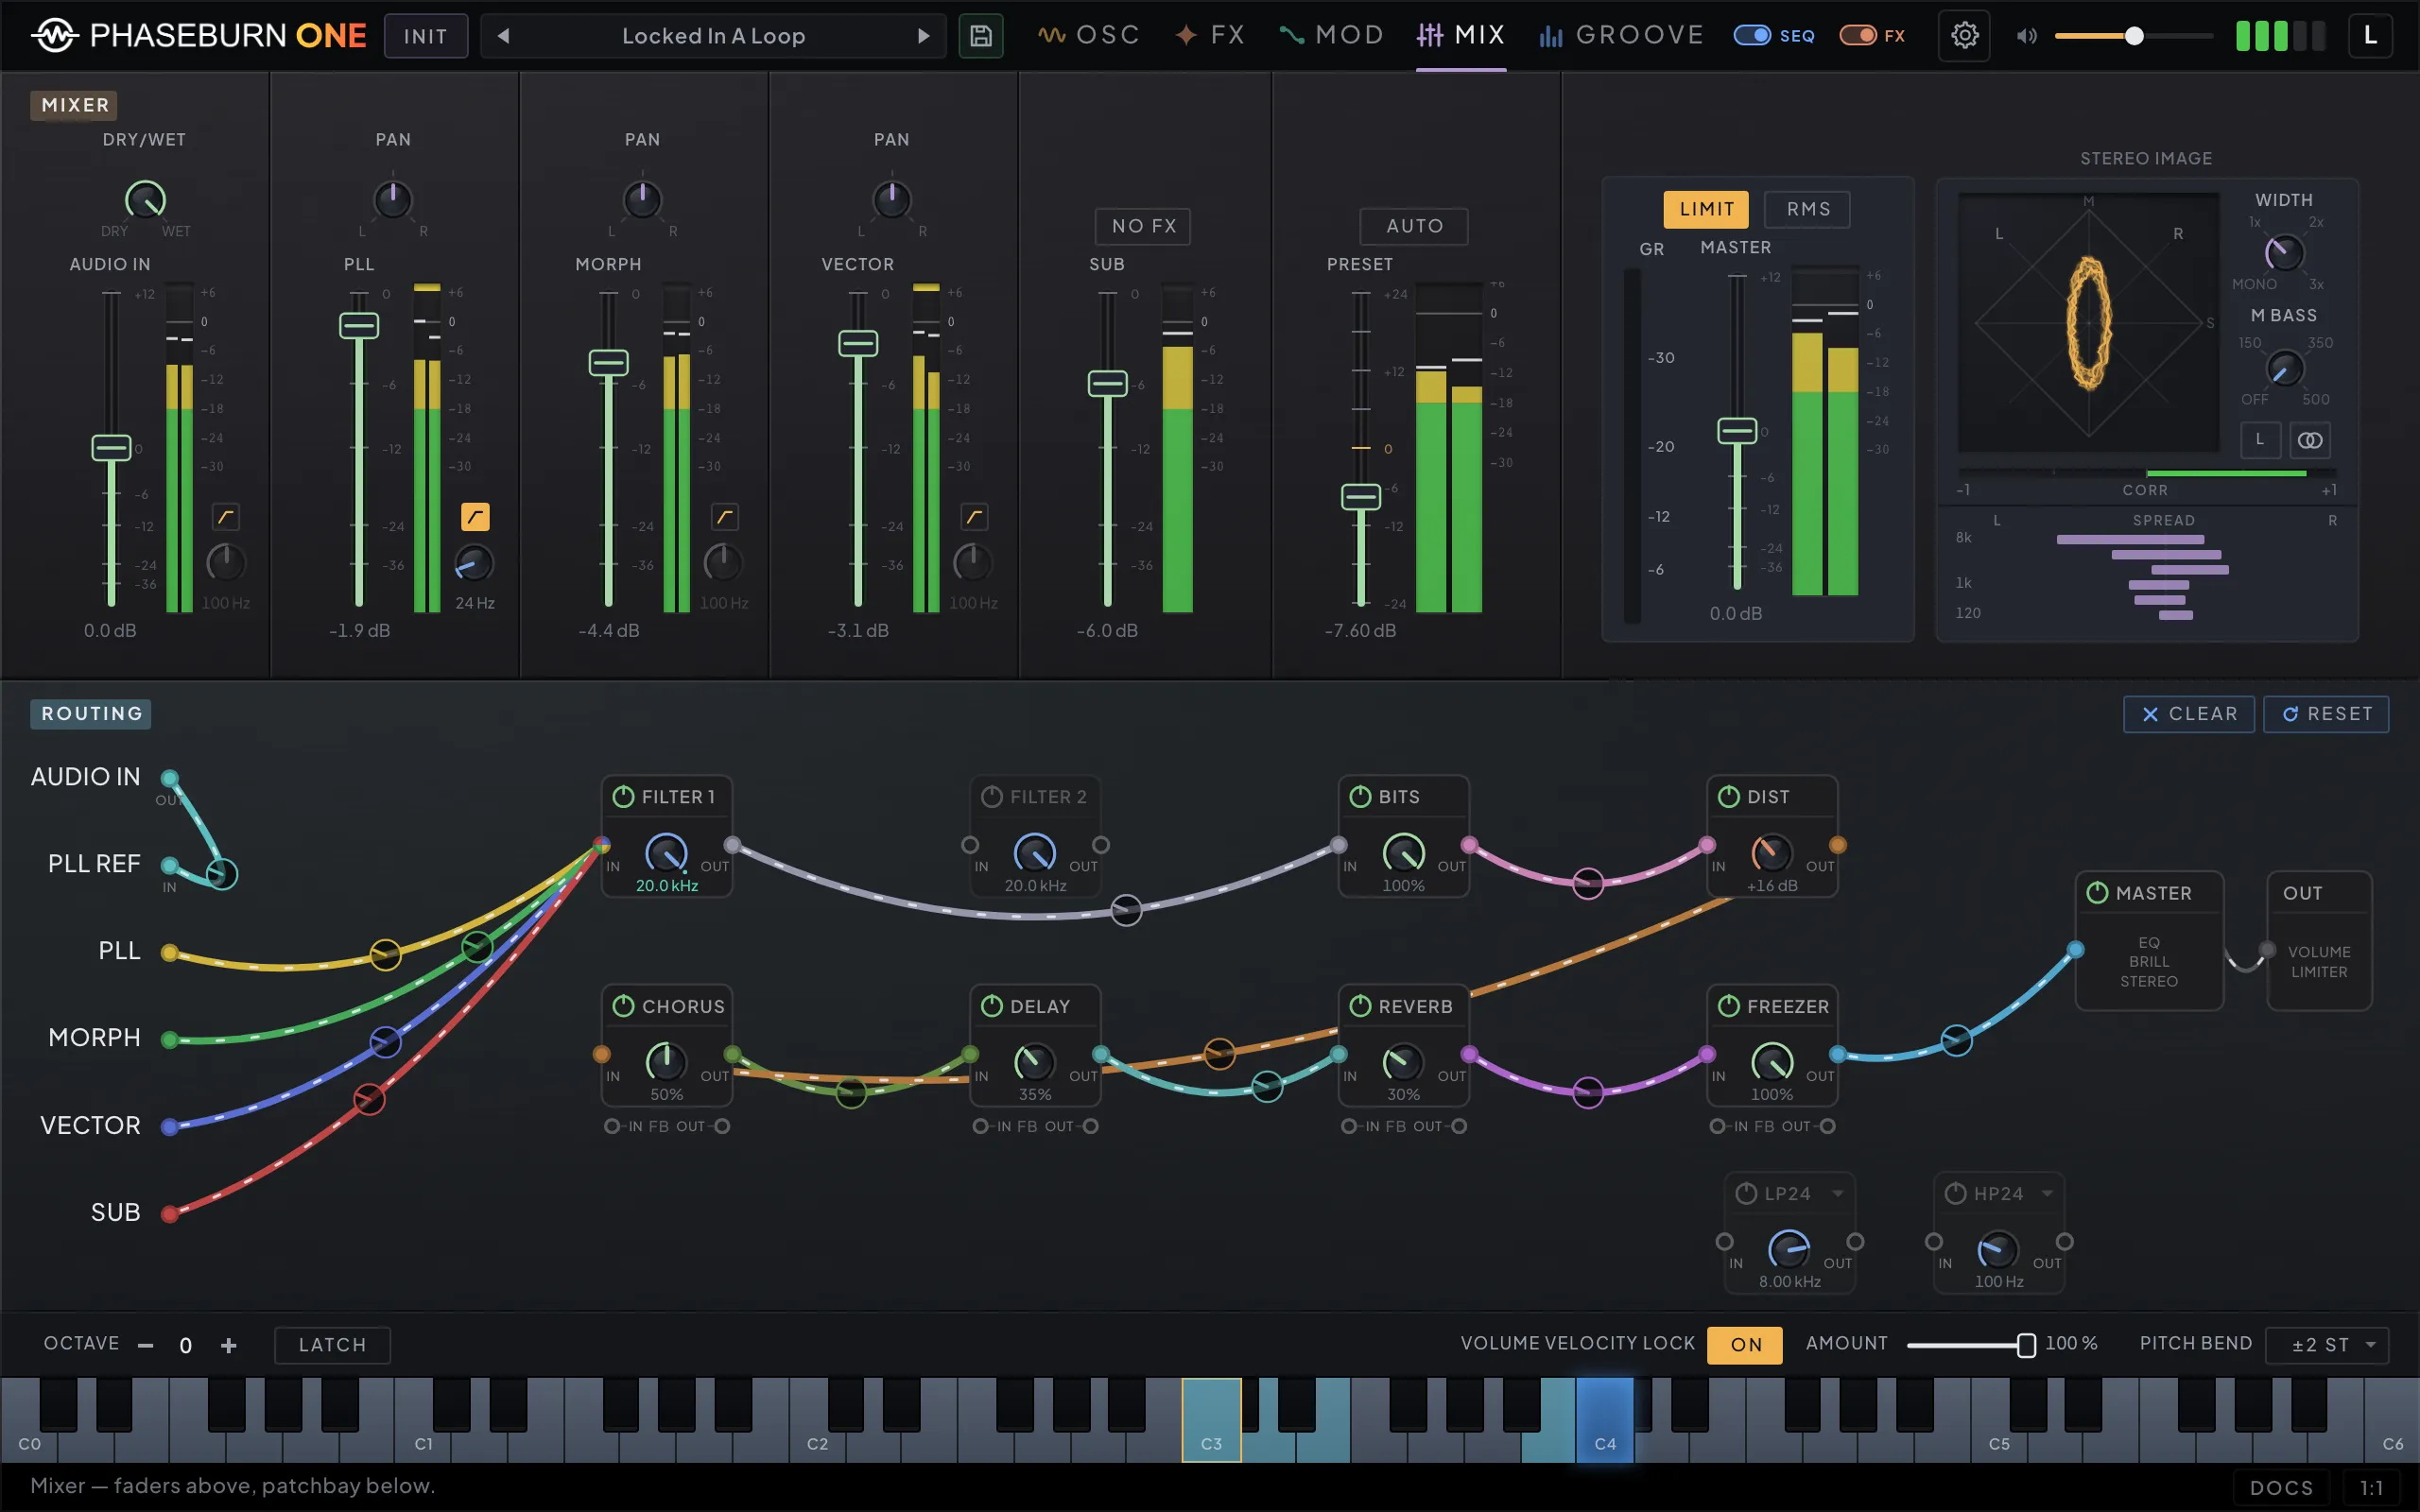Click the LATCH button
The image size is (2420, 1512).
coord(332,1345)
